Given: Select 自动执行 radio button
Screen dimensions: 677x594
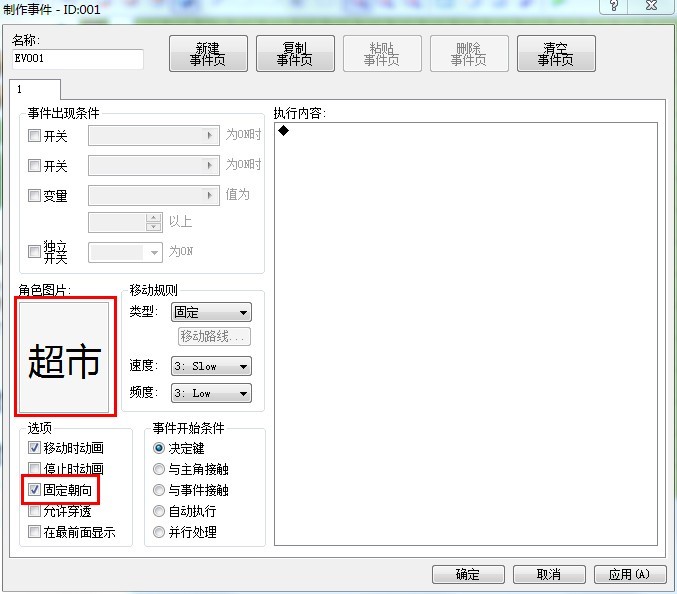Looking at the screenshot, I should pyautogui.click(x=159, y=511).
